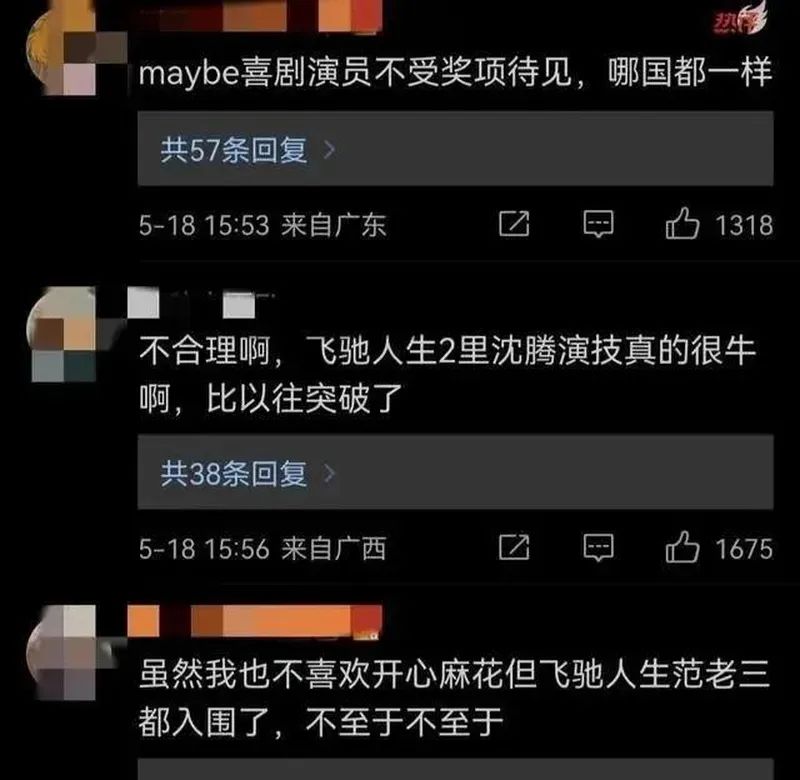Viewport: 800px width, 780px height.
Task: Reply to the 5-18 15:53 comment
Action: point(598,224)
